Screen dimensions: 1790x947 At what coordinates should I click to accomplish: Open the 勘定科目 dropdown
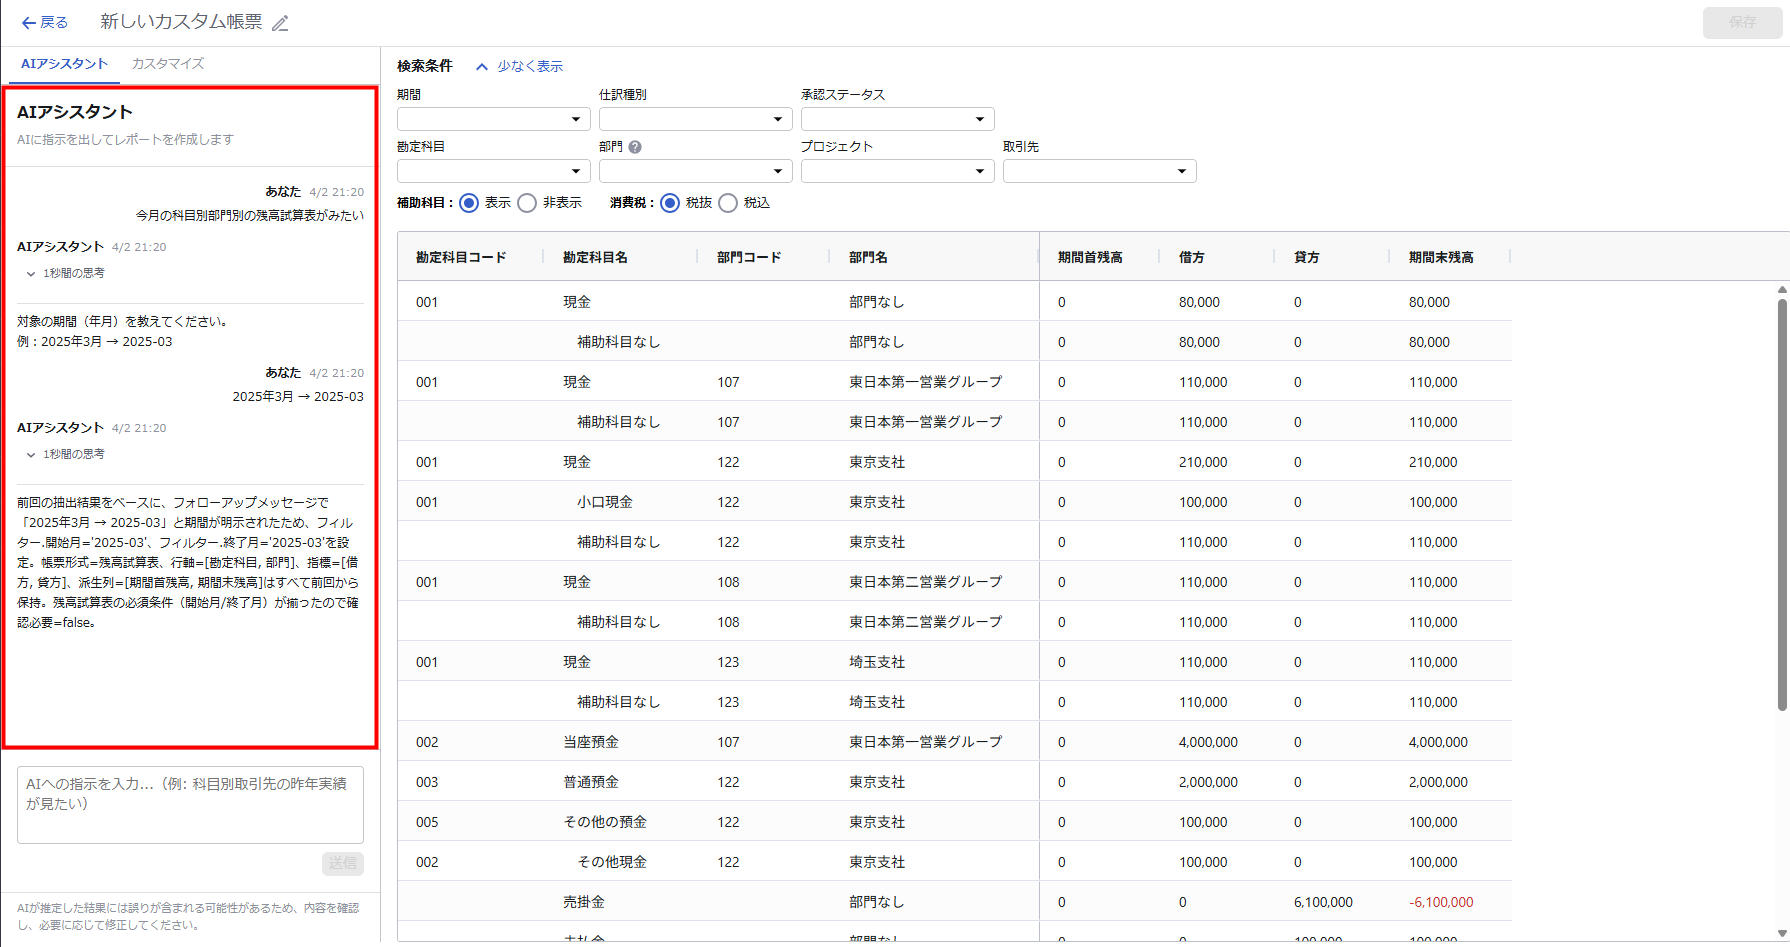493,171
